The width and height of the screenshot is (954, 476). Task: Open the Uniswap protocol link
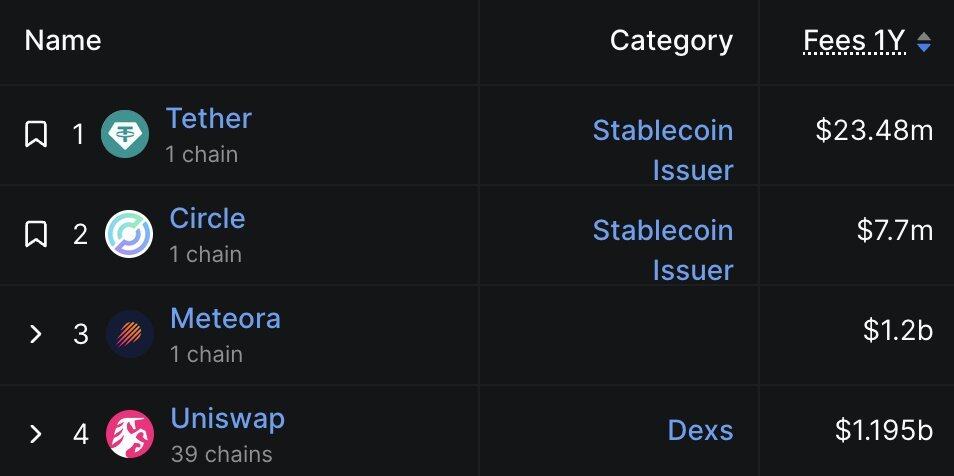(x=227, y=418)
